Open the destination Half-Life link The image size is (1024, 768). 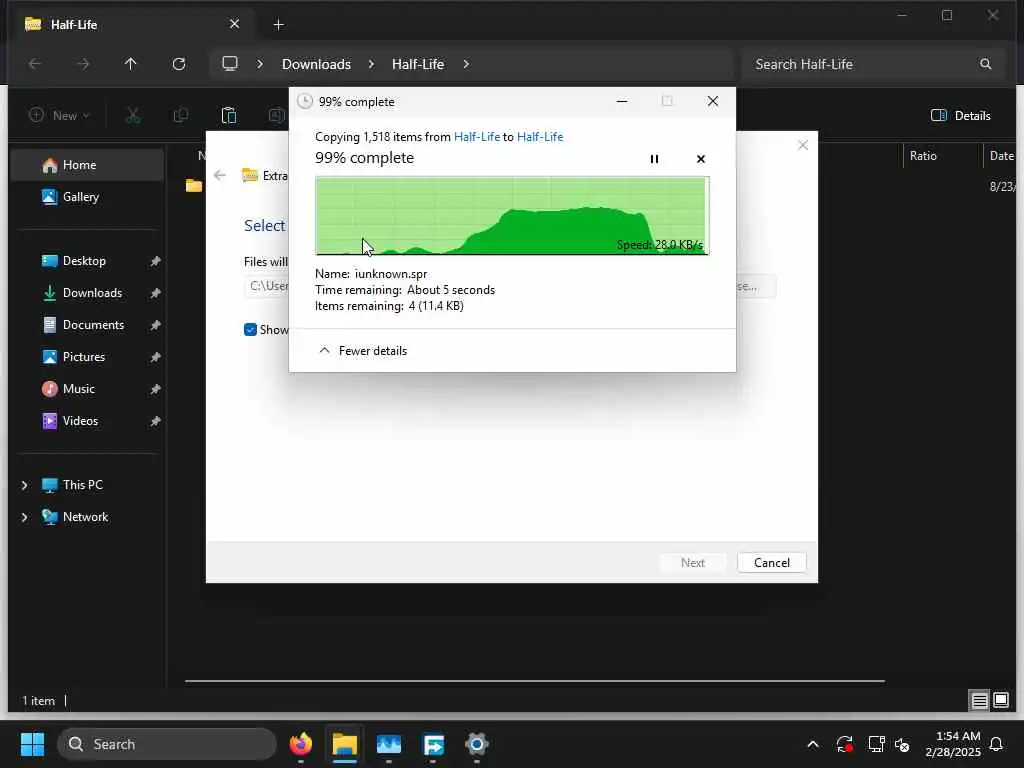[540, 136]
